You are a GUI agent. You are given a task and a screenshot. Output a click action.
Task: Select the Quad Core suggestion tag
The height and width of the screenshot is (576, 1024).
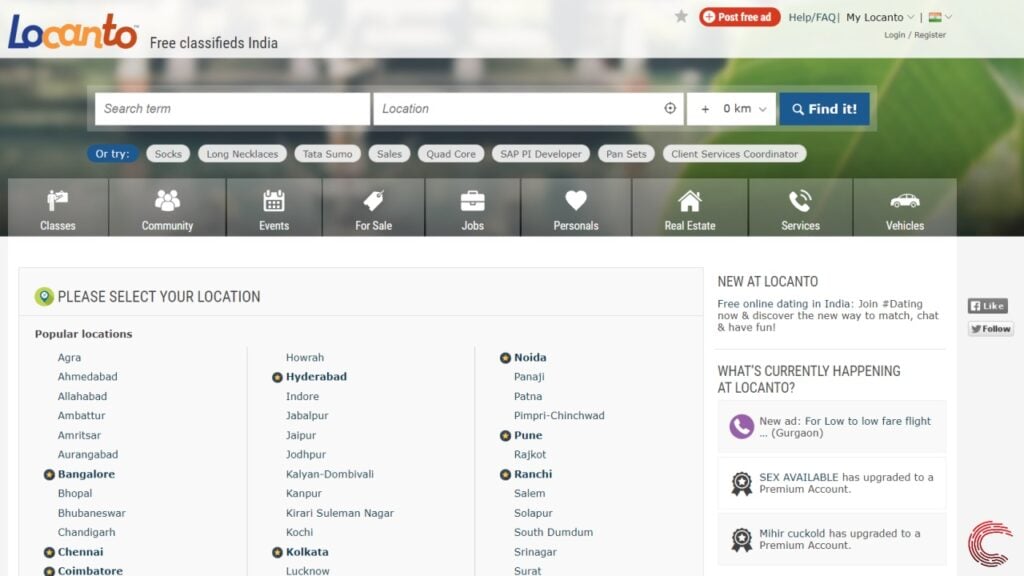(451, 154)
